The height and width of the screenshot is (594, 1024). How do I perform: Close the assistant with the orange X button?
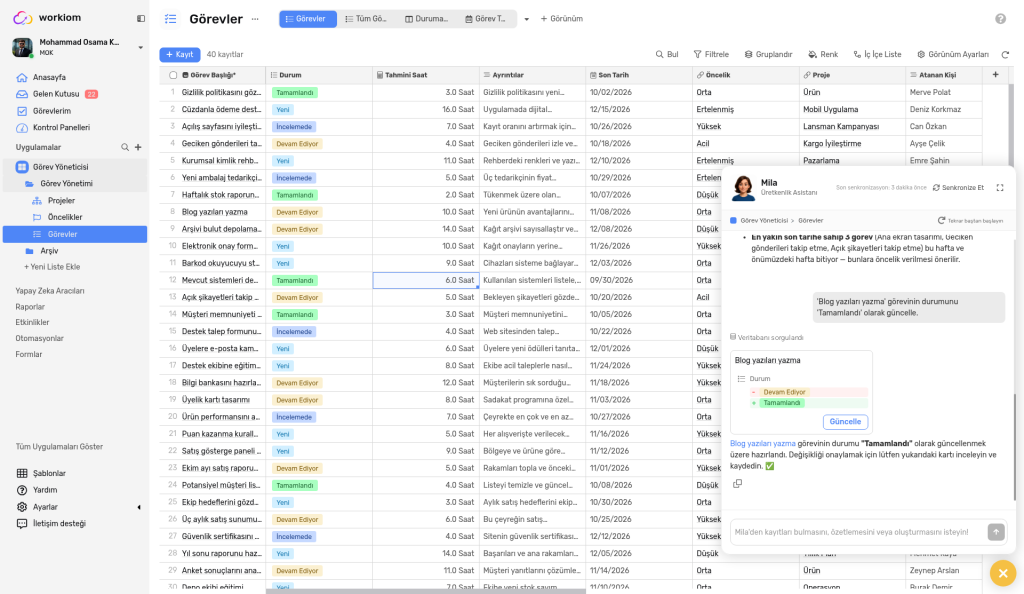click(x=1003, y=574)
